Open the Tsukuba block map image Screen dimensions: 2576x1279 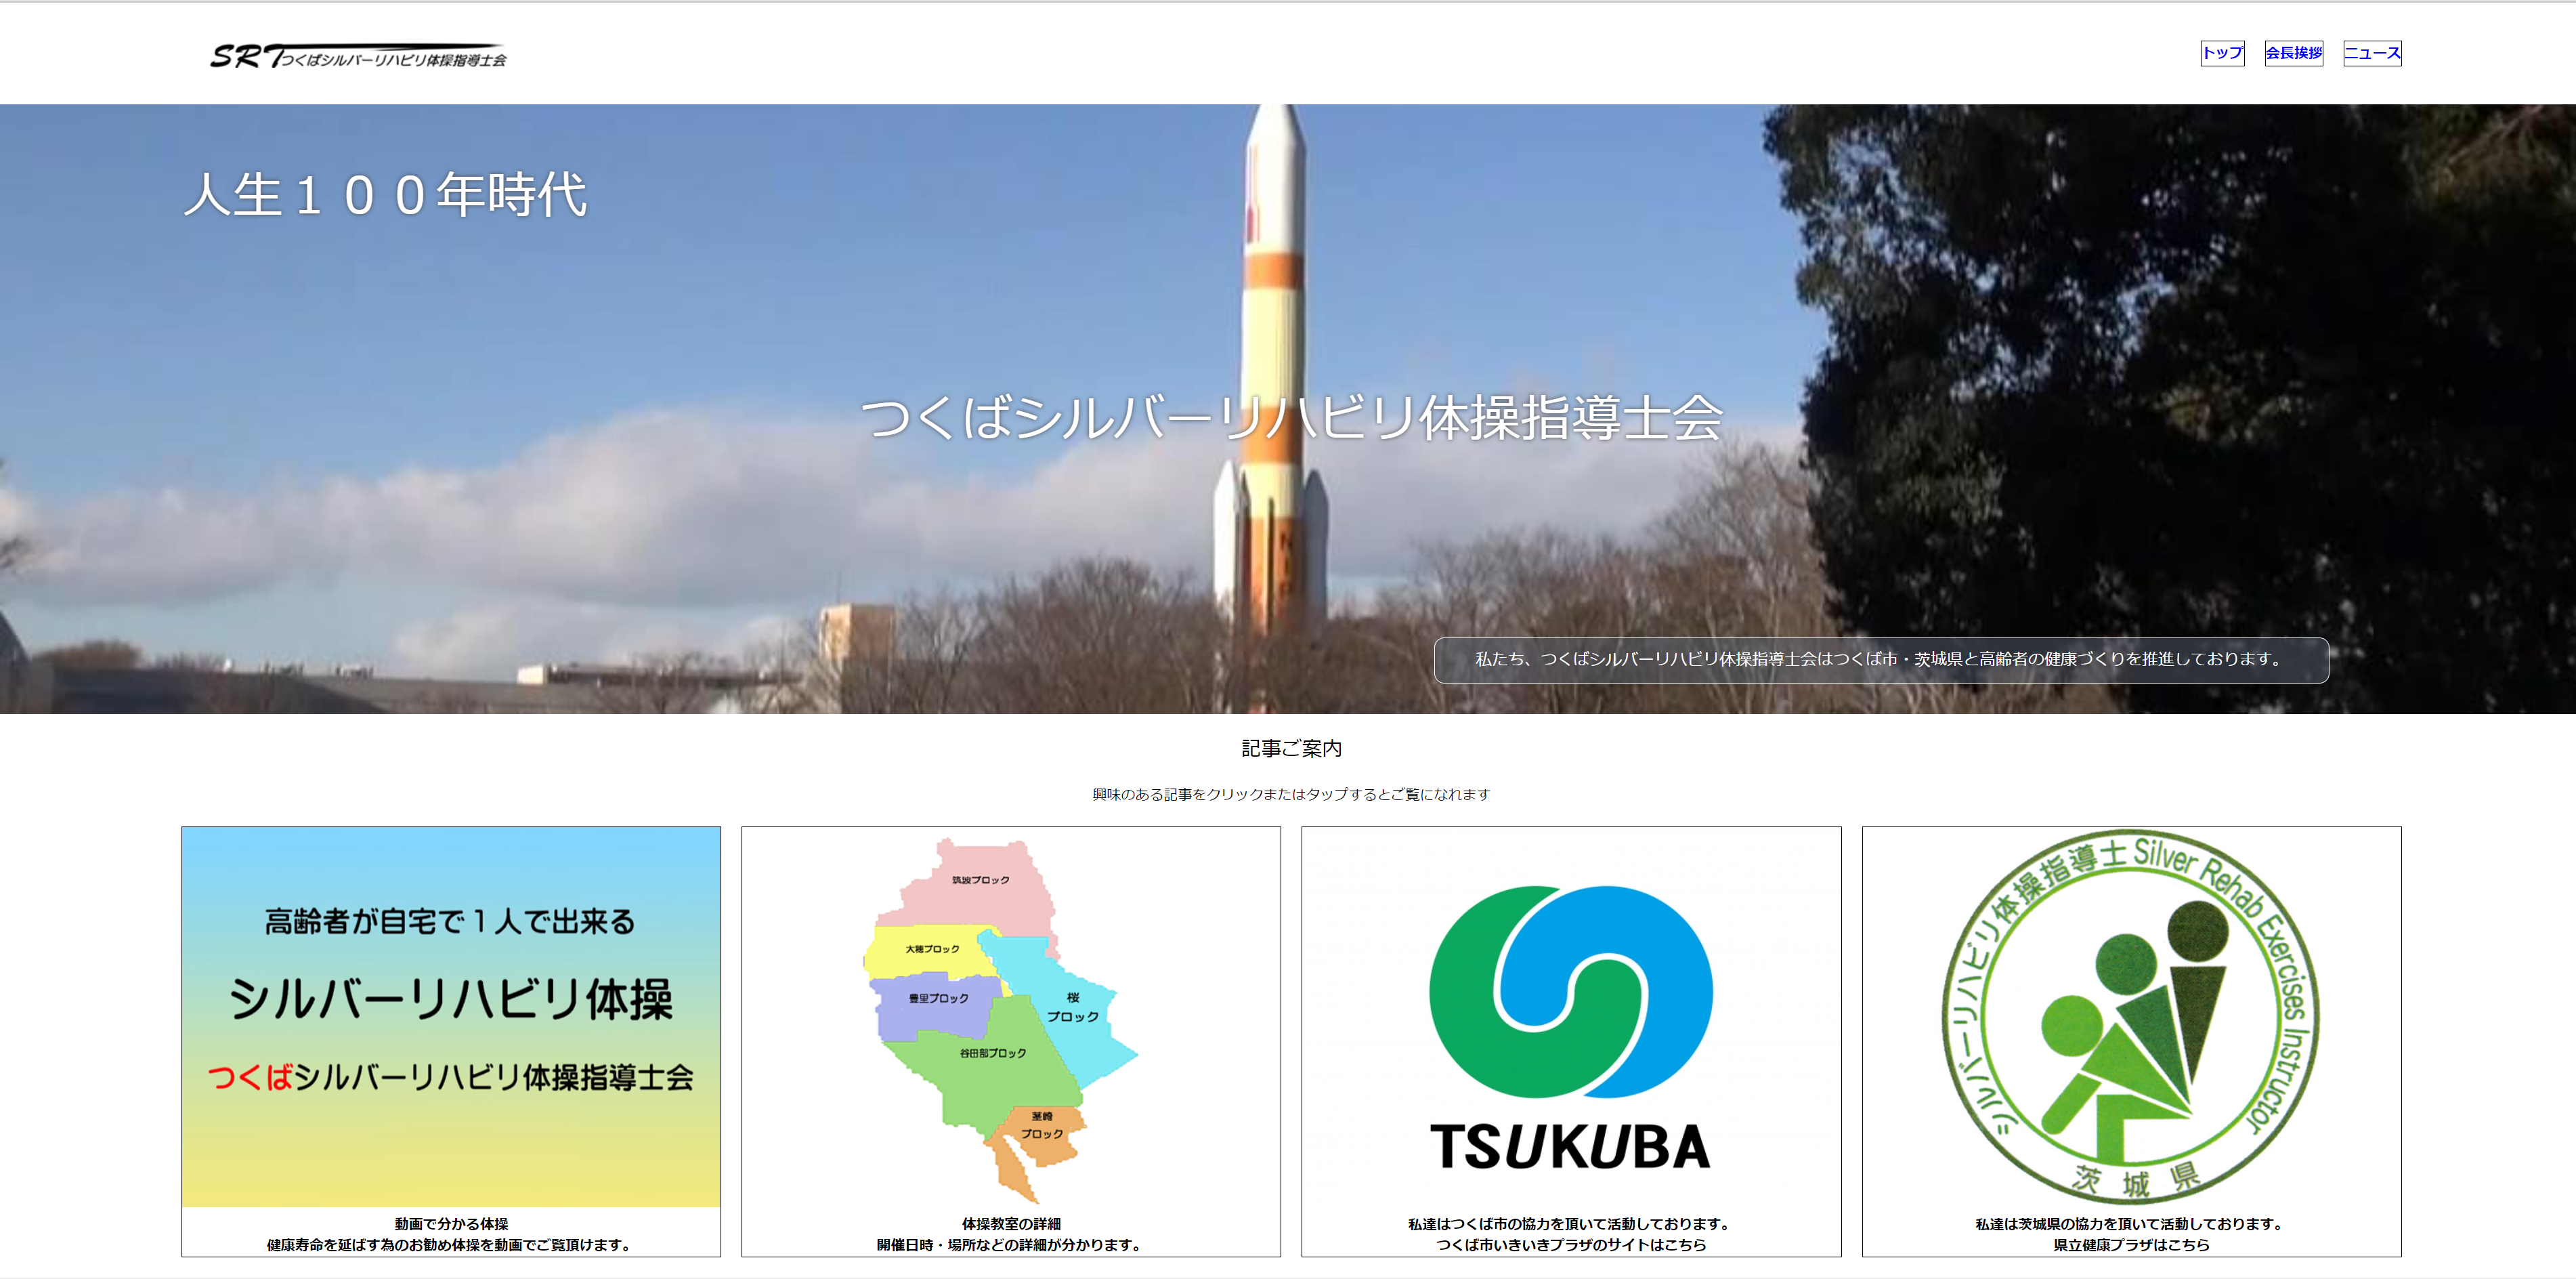(x=1010, y=1017)
